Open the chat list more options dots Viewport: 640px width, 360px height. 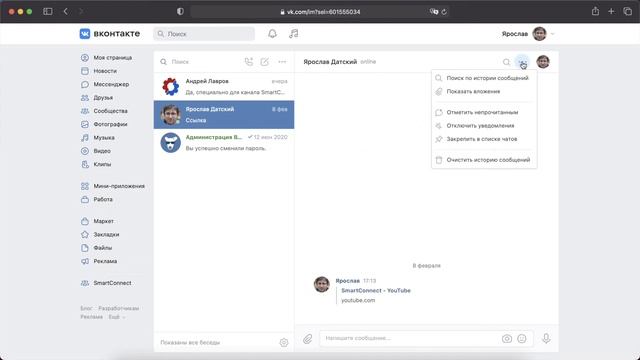tap(282, 62)
